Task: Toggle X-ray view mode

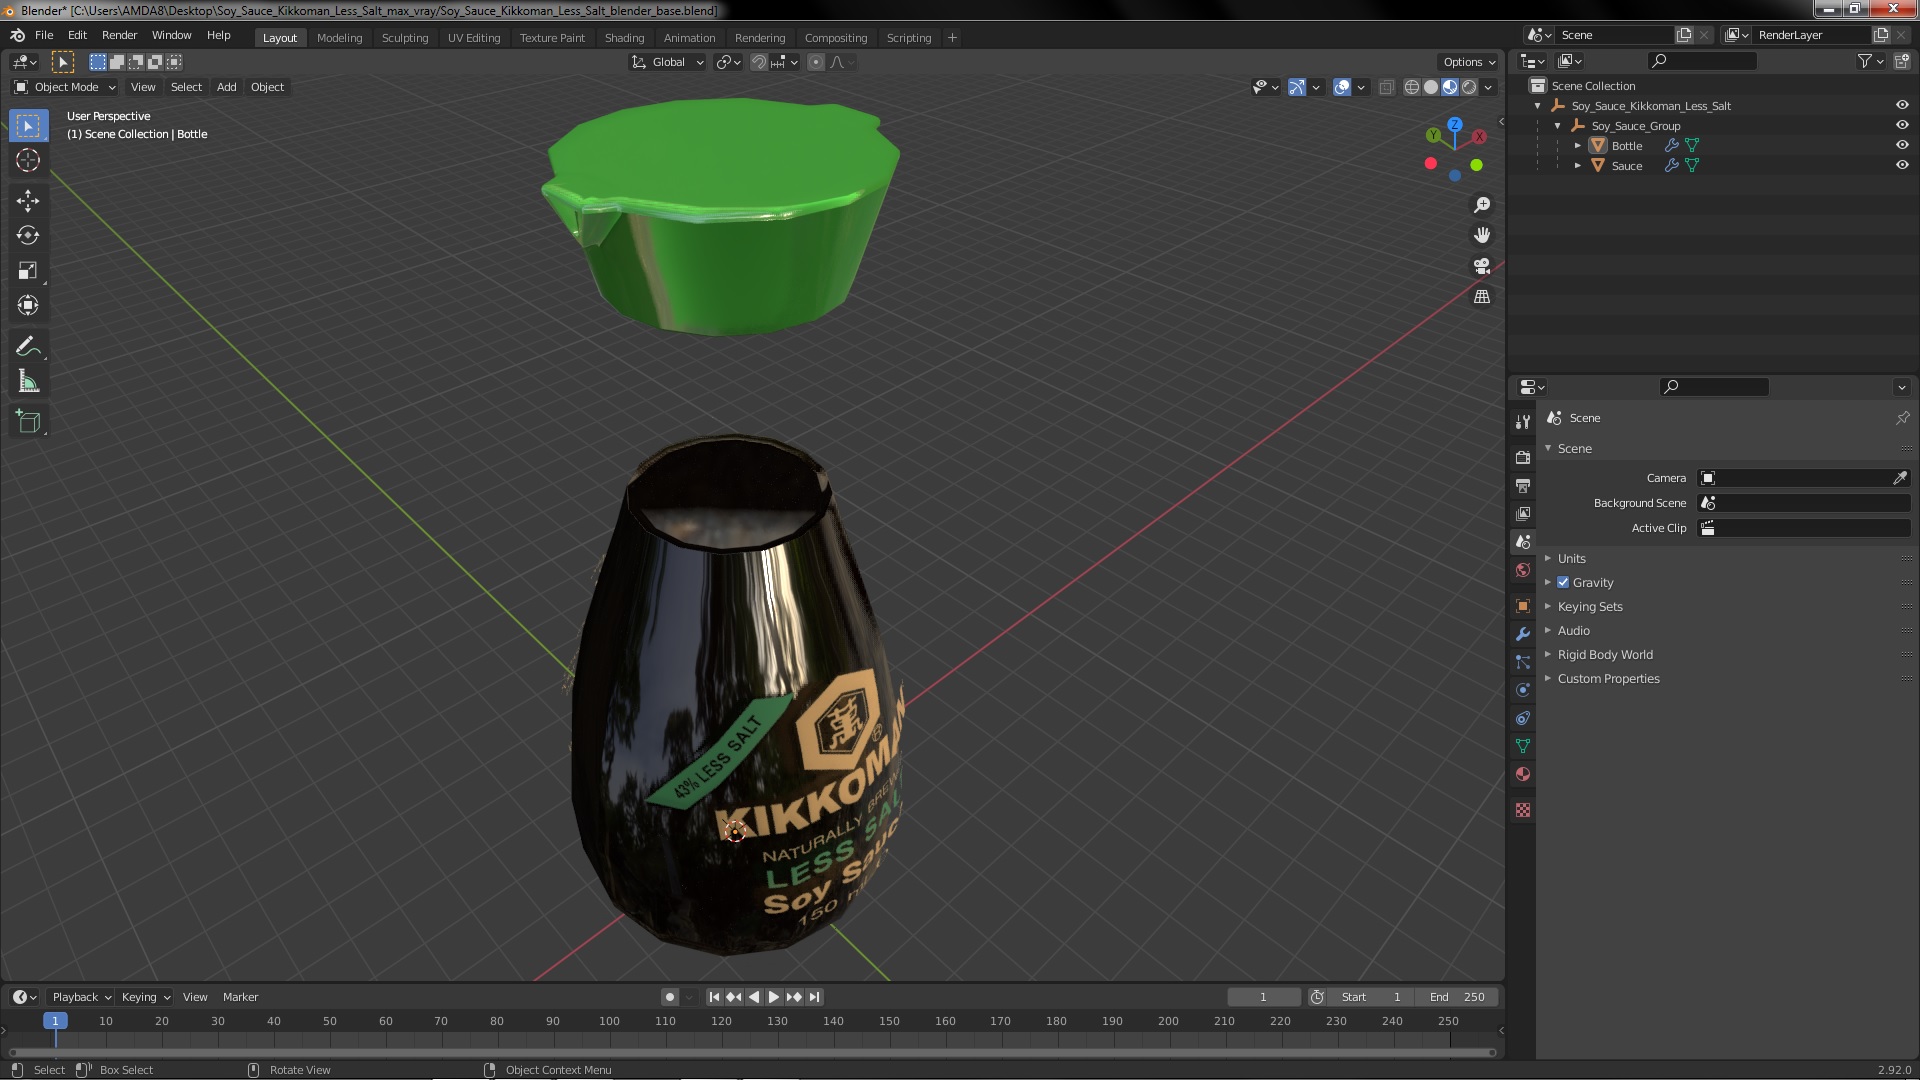Action: (1386, 88)
